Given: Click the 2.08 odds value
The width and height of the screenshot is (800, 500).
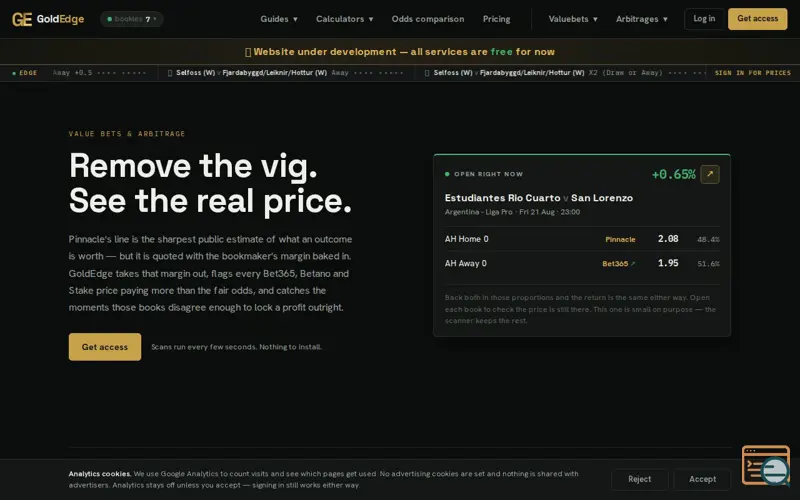Looking at the screenshot, I should [x=668, y=239].
